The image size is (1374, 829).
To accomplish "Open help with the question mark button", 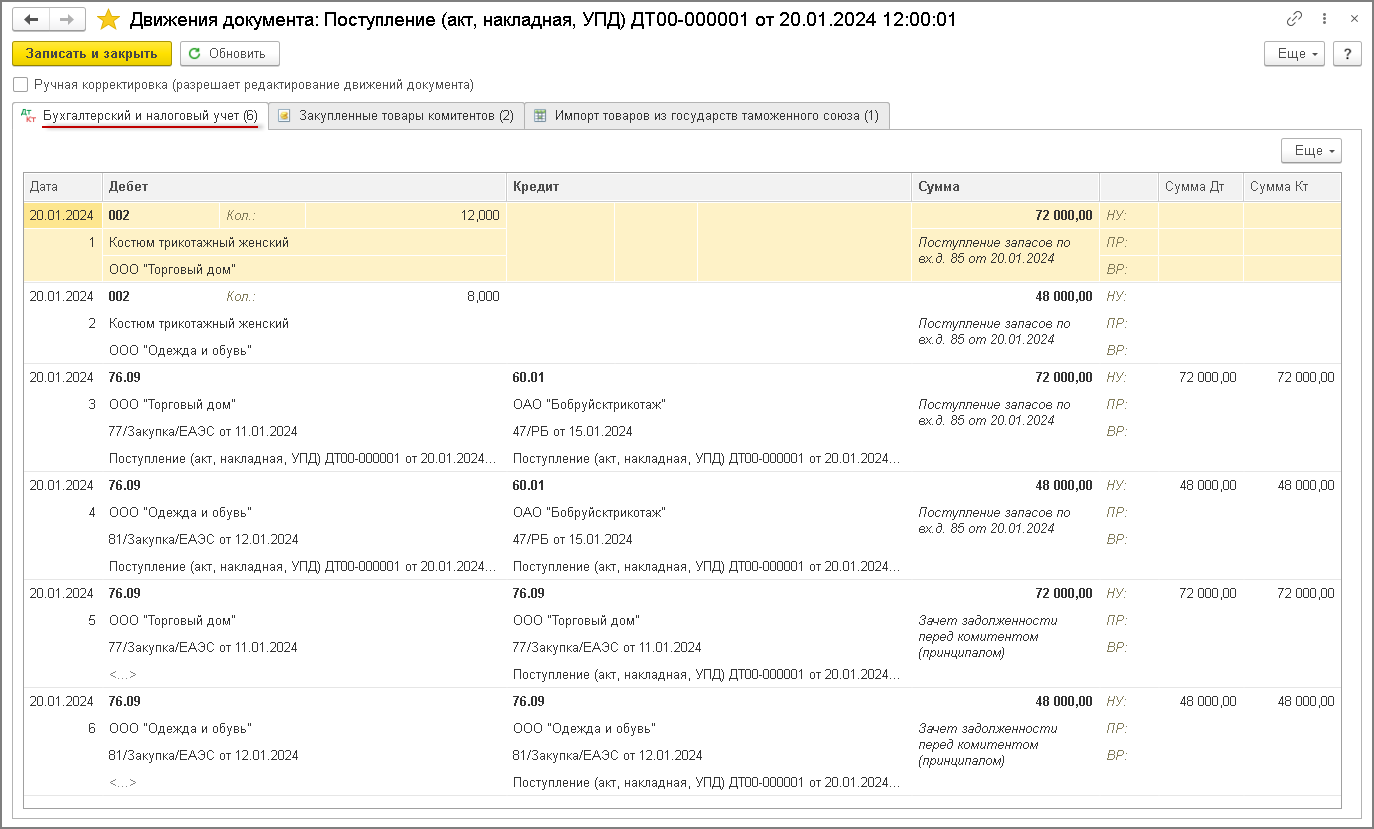I will tap(1347, 53).
